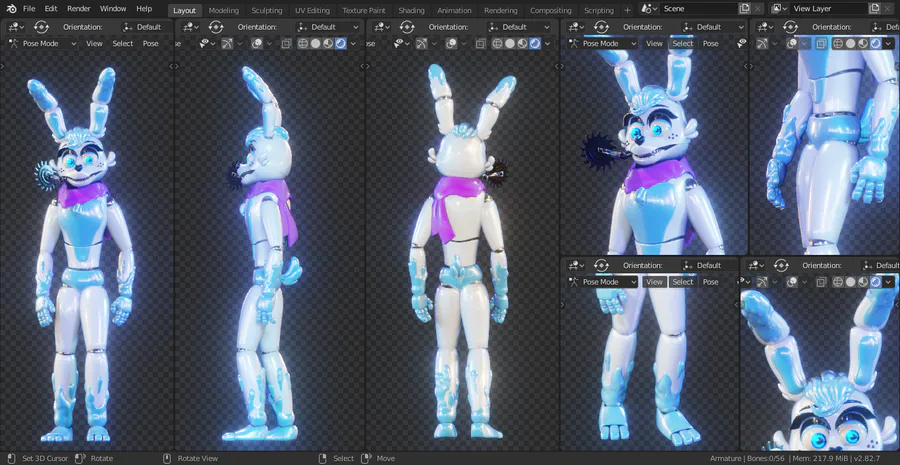Open editor type menu in front-view viewport

(16, 27)
